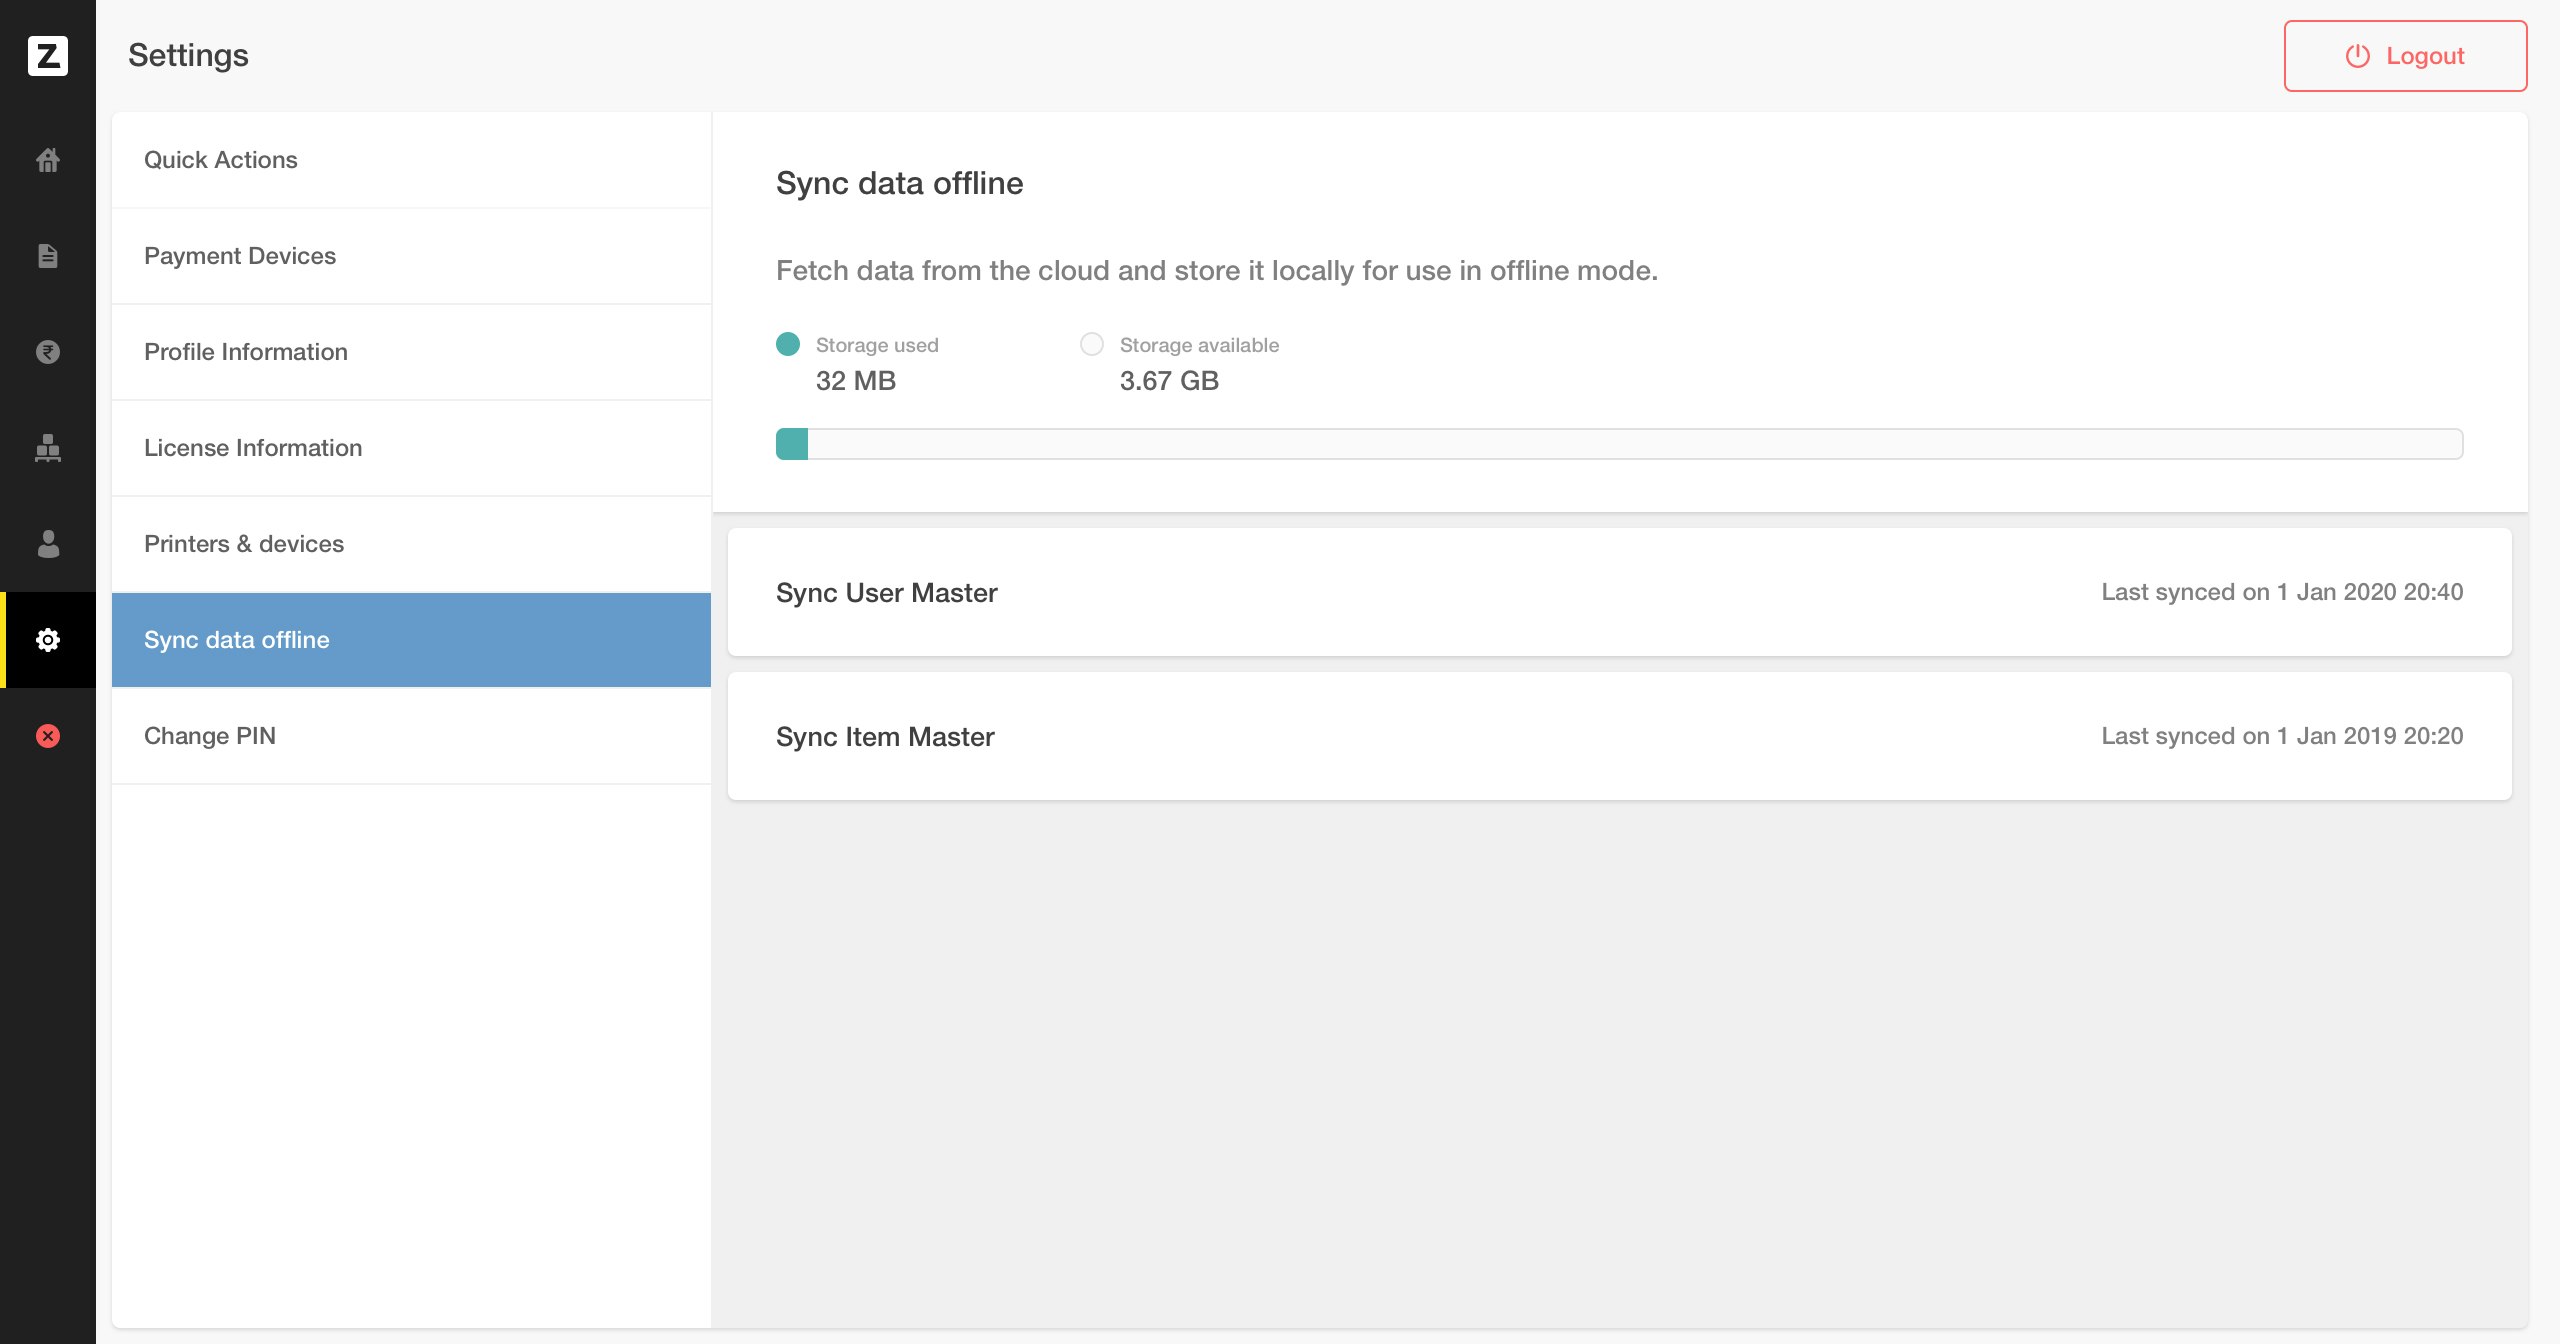Image resolution: width=2560 pixels, height=1344 pixels.
Task: Open the home screen from the sidebar
Action: tap(48, 160)
